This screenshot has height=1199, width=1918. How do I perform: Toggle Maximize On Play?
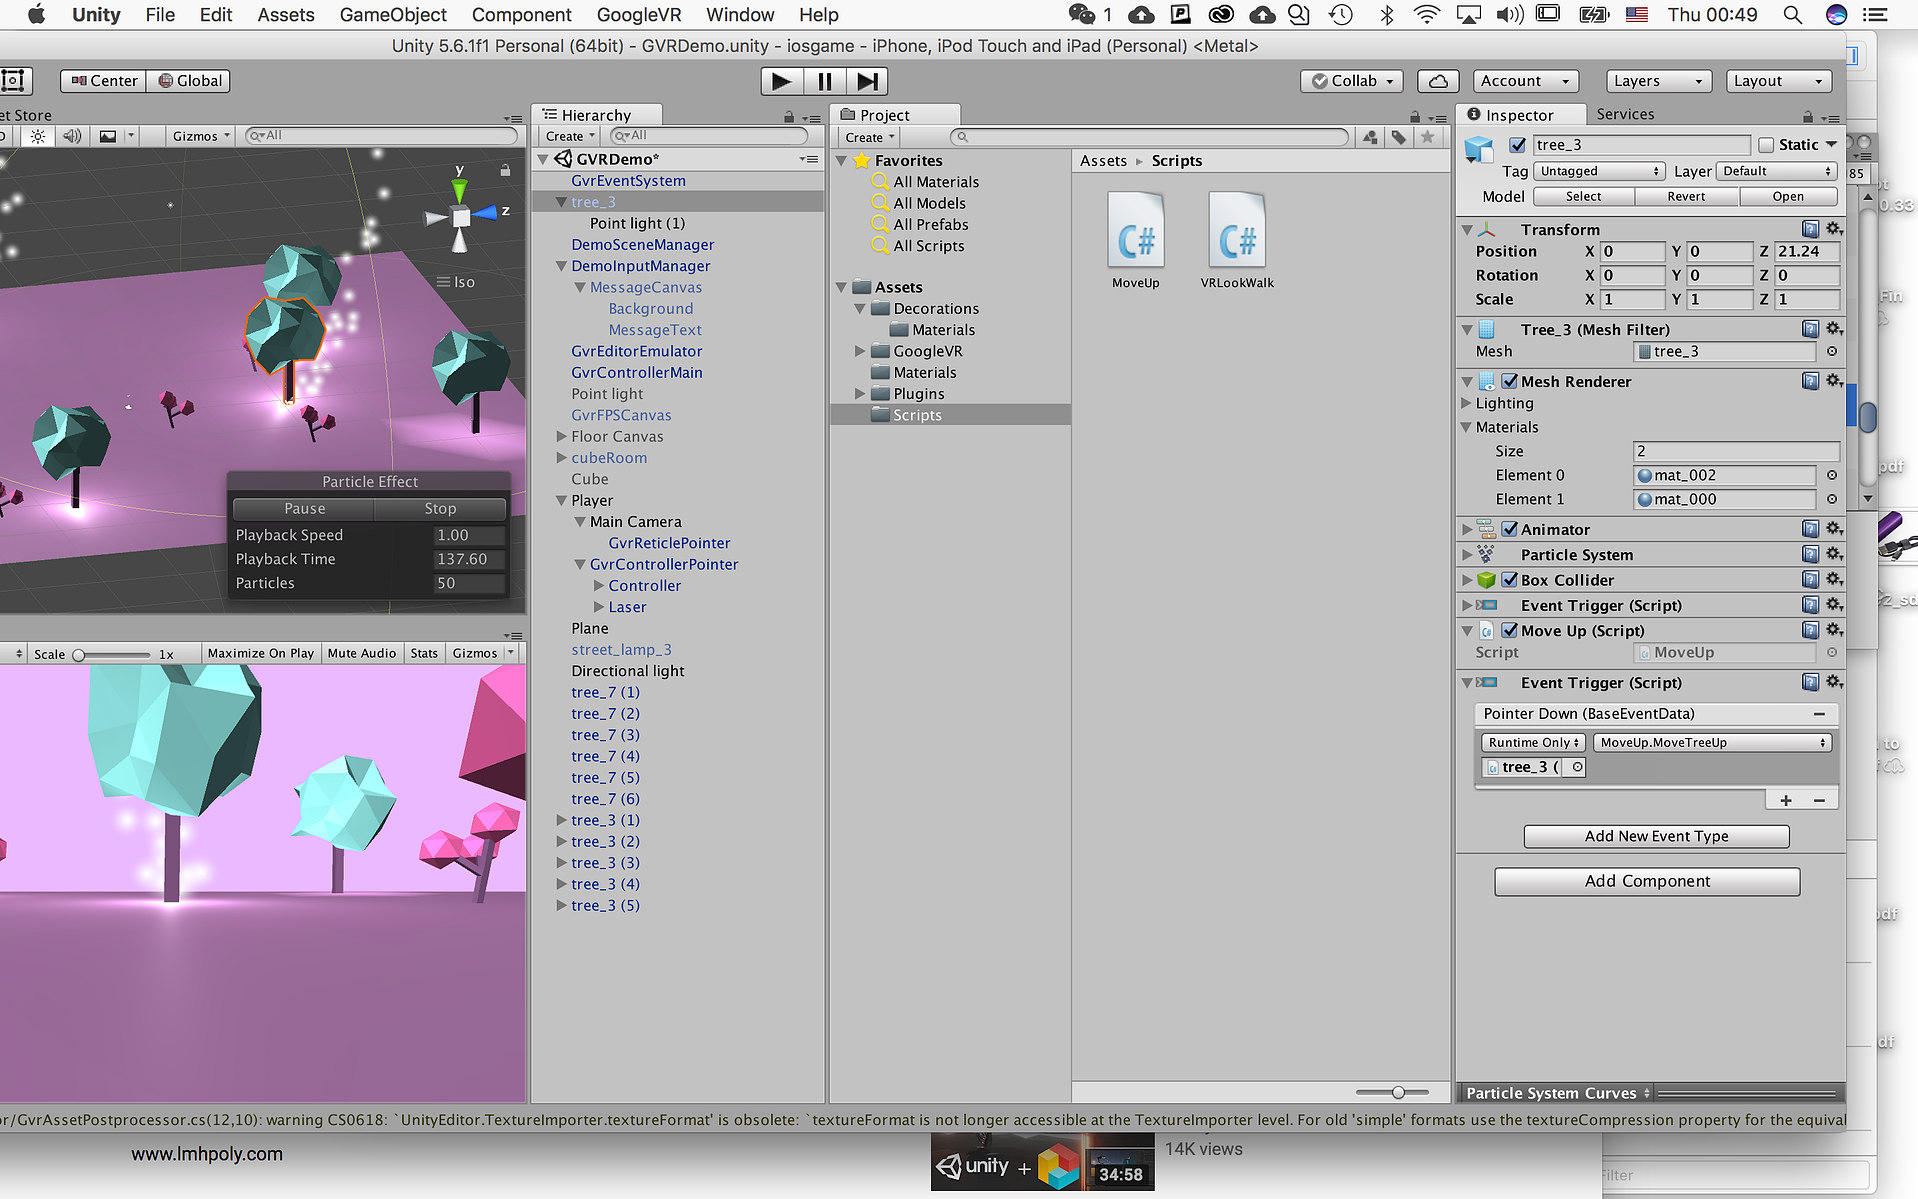pos(260,653)
